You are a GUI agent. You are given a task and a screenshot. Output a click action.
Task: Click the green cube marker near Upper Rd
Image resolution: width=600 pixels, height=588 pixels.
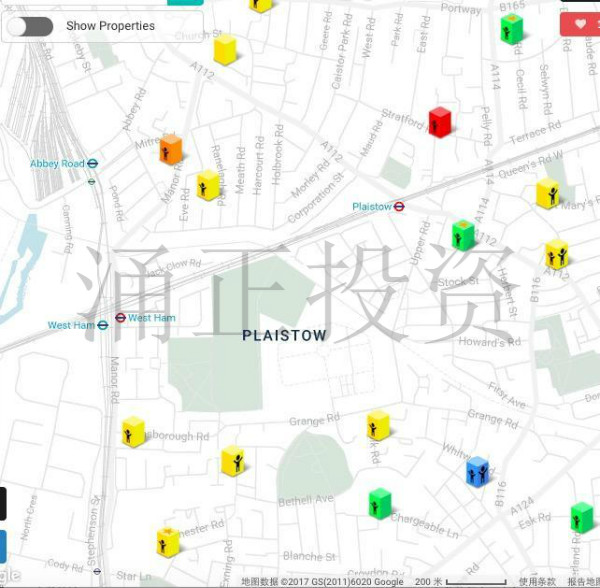463,236
